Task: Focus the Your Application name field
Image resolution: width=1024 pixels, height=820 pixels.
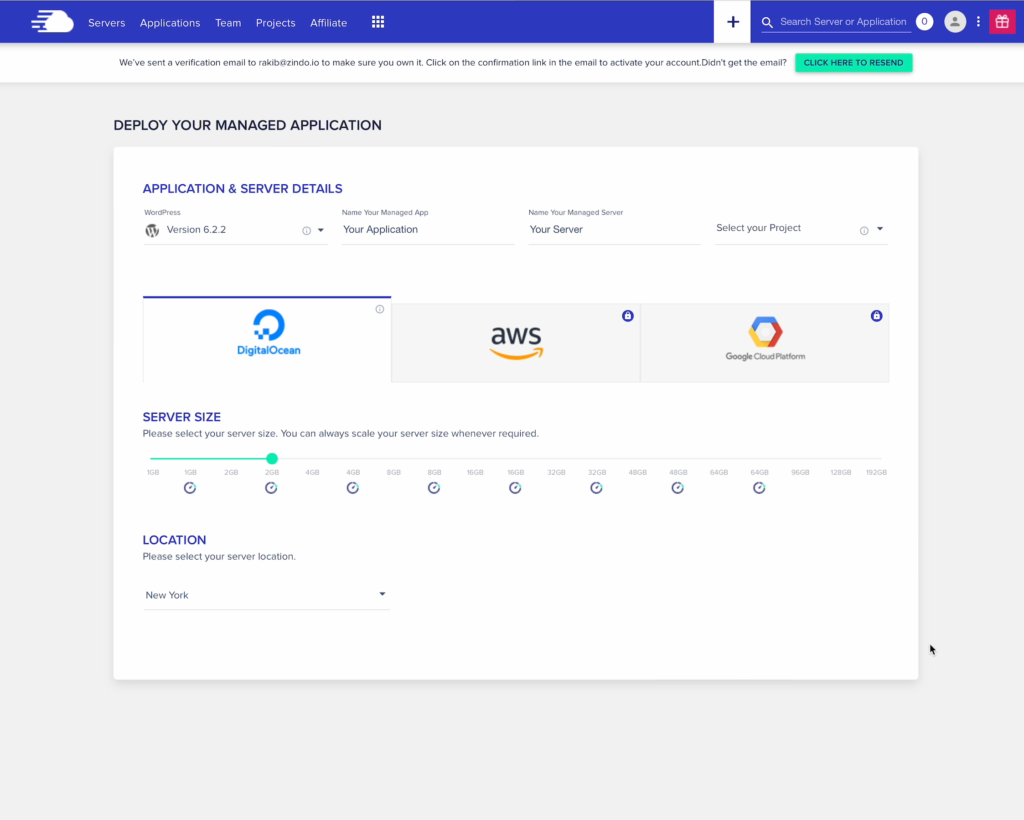Action: tap(428, 230)
